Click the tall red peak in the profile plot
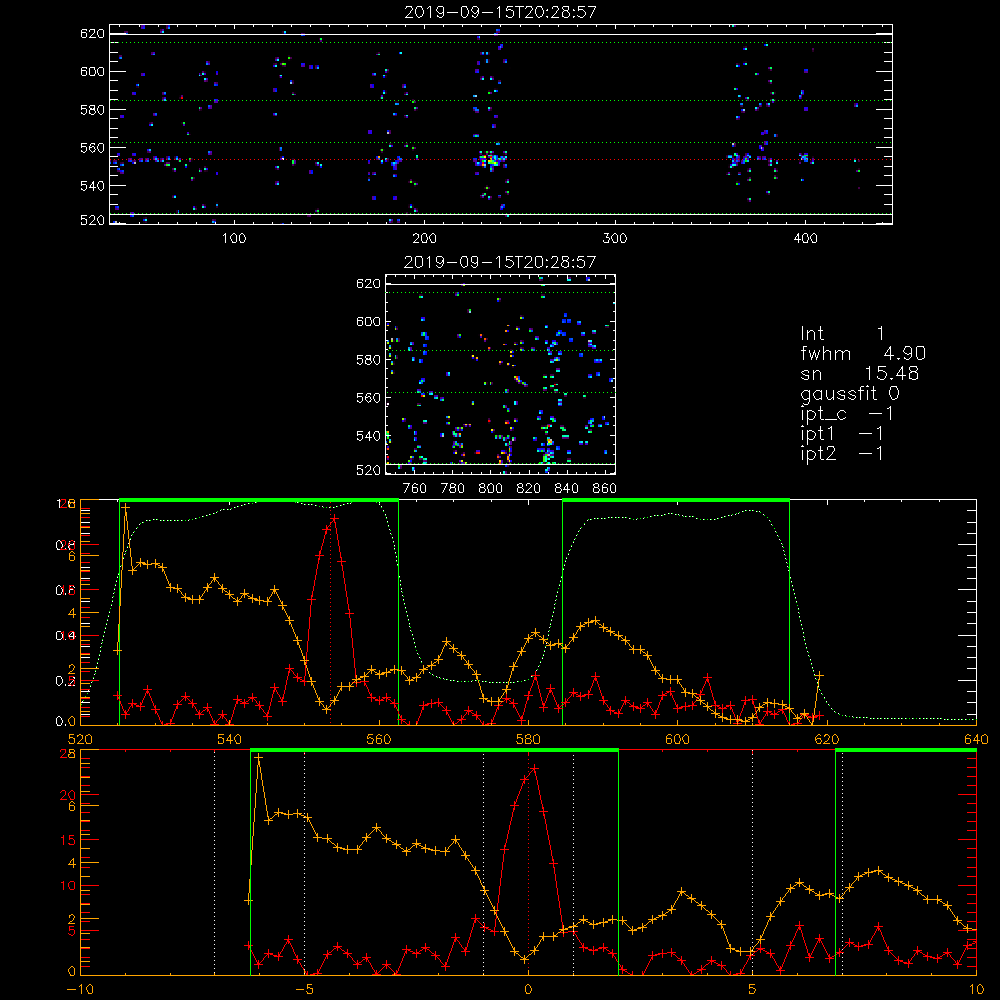1000x1000 pixels. click(334, 518)
